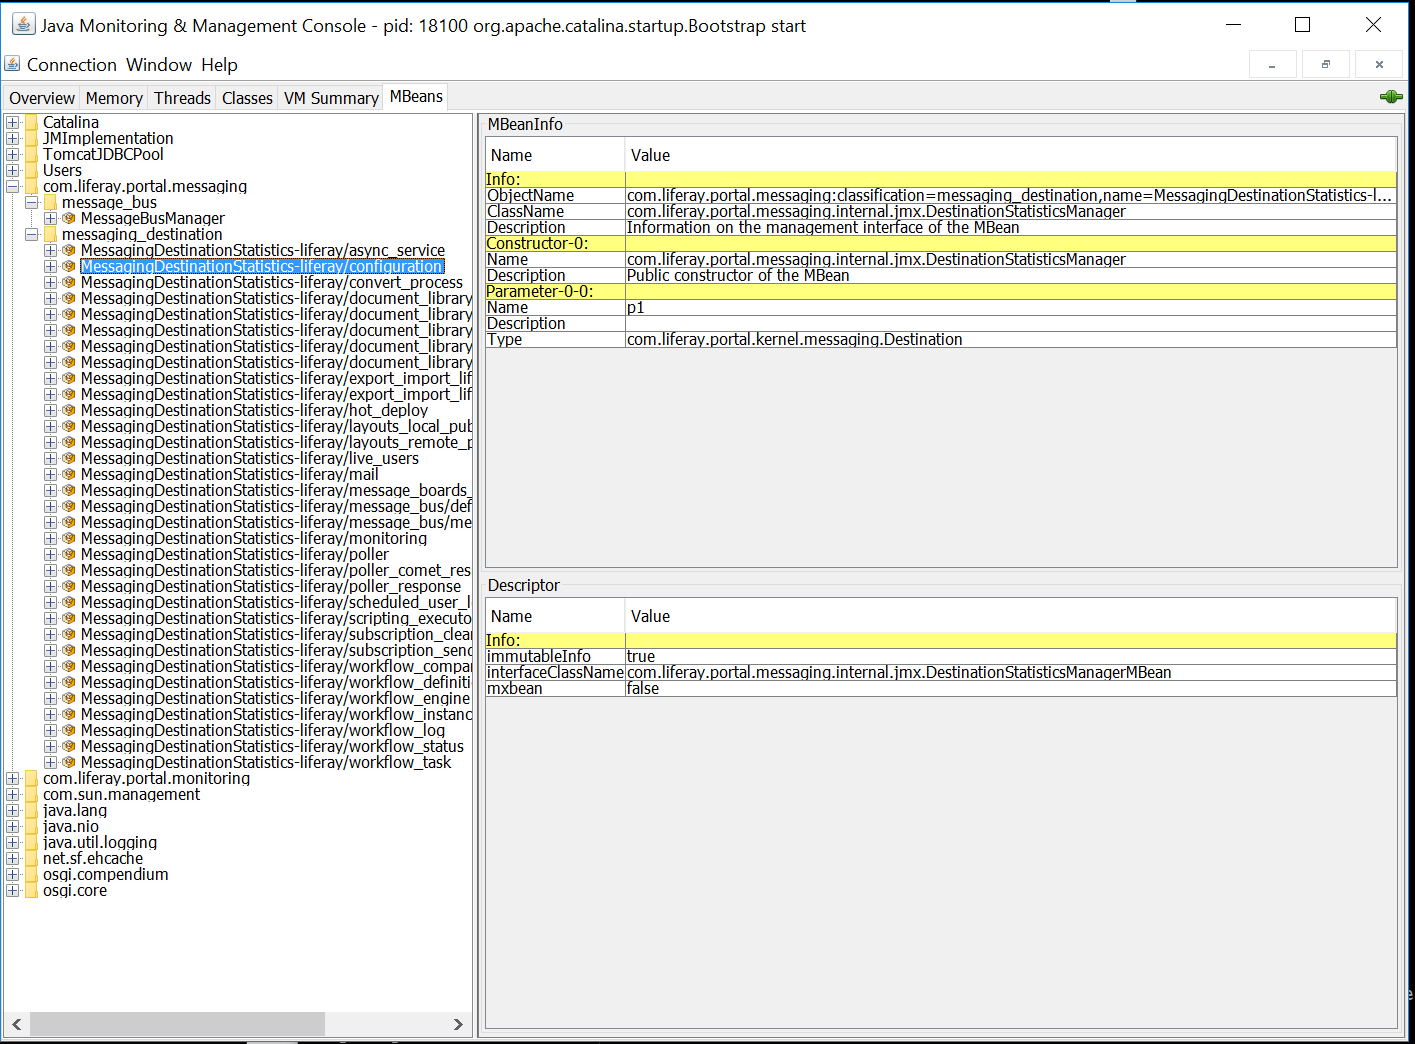Click the TomcatJDBCPool folder icon
The height and width of the screenshot is (1044, 1415).
32,154
